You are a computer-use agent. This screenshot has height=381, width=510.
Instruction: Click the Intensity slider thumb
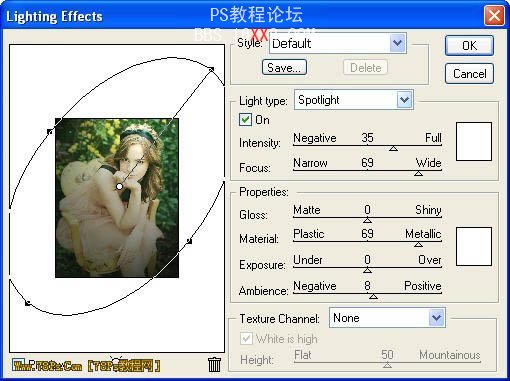pyautogui.click(x=393, y=148)
